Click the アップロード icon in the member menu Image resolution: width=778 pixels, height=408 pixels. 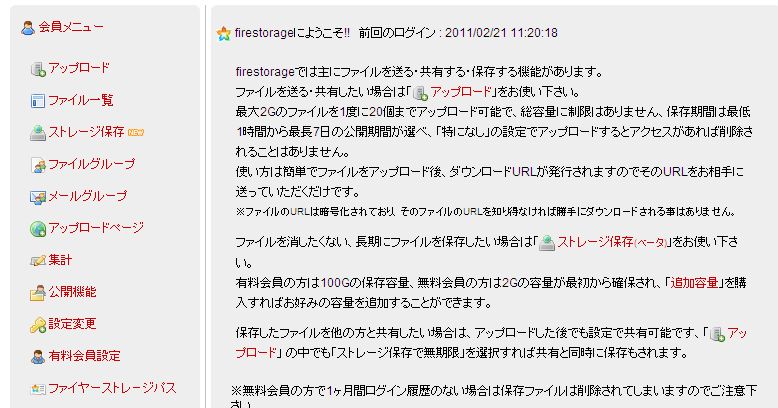pyautogui.click(x=38, y=69)
